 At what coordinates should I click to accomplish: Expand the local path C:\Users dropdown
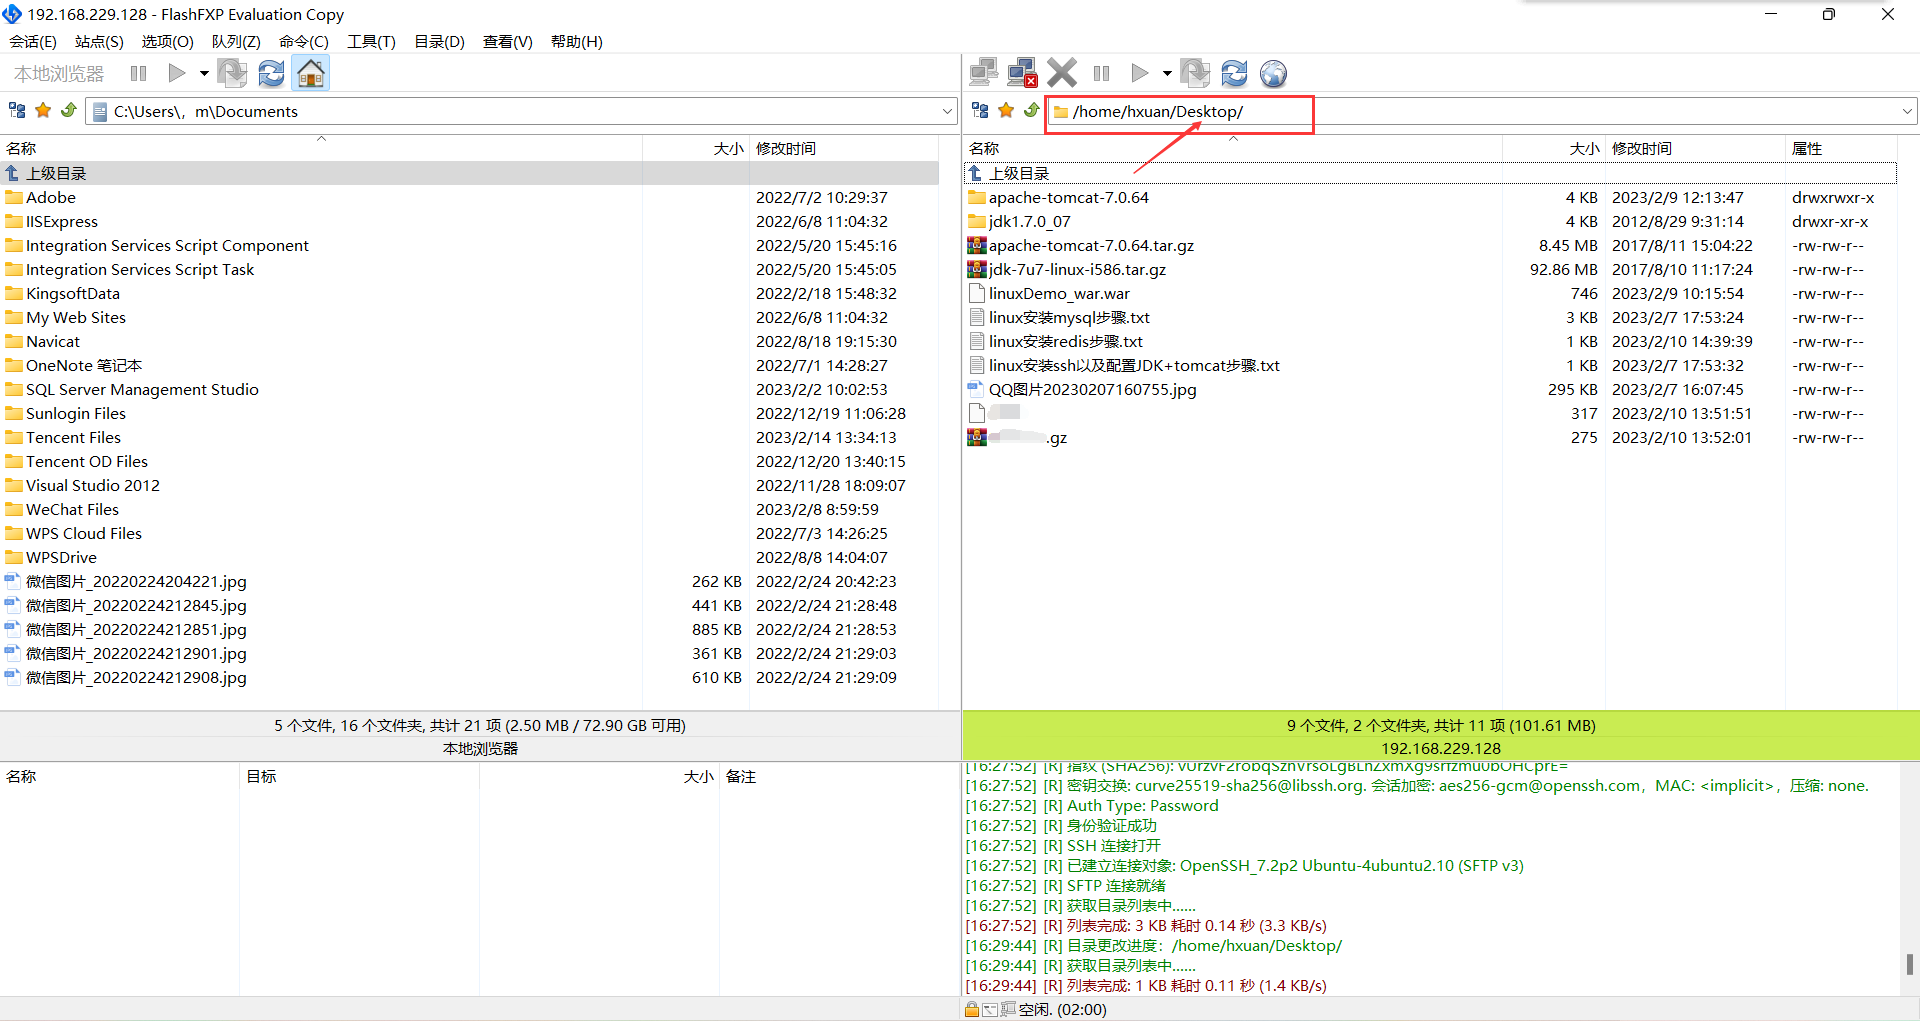click(x=947, y=111)
